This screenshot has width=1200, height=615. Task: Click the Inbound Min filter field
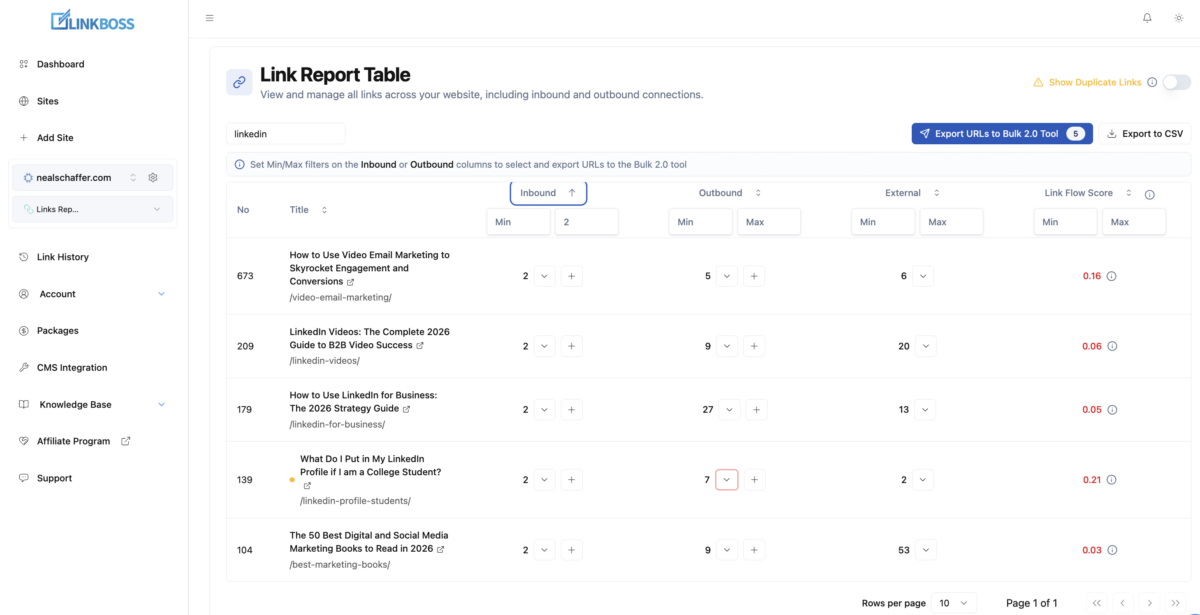point(518,222)
